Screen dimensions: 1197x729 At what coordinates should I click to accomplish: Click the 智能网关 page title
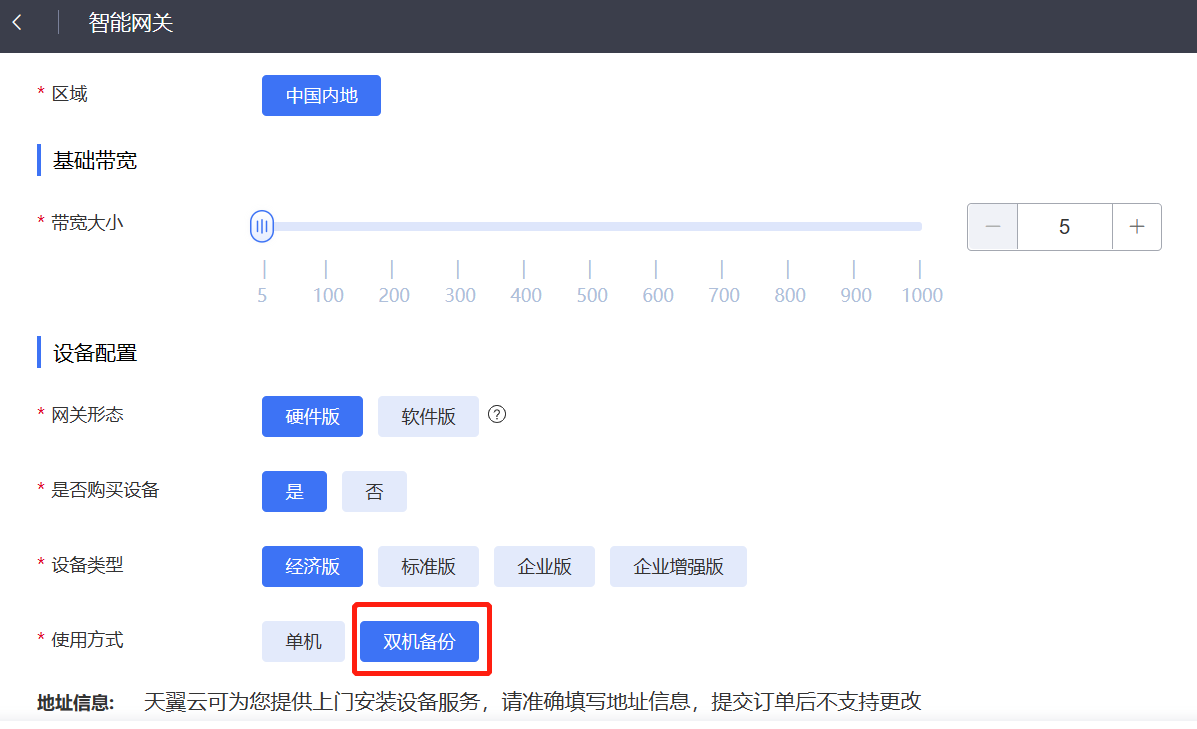tap(130, 22)
